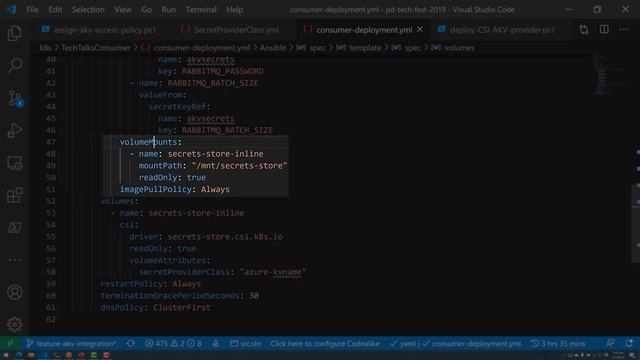This screenshot has height=360, width=640.
Task: Open the View menu
Action: (x=122, y=9)
